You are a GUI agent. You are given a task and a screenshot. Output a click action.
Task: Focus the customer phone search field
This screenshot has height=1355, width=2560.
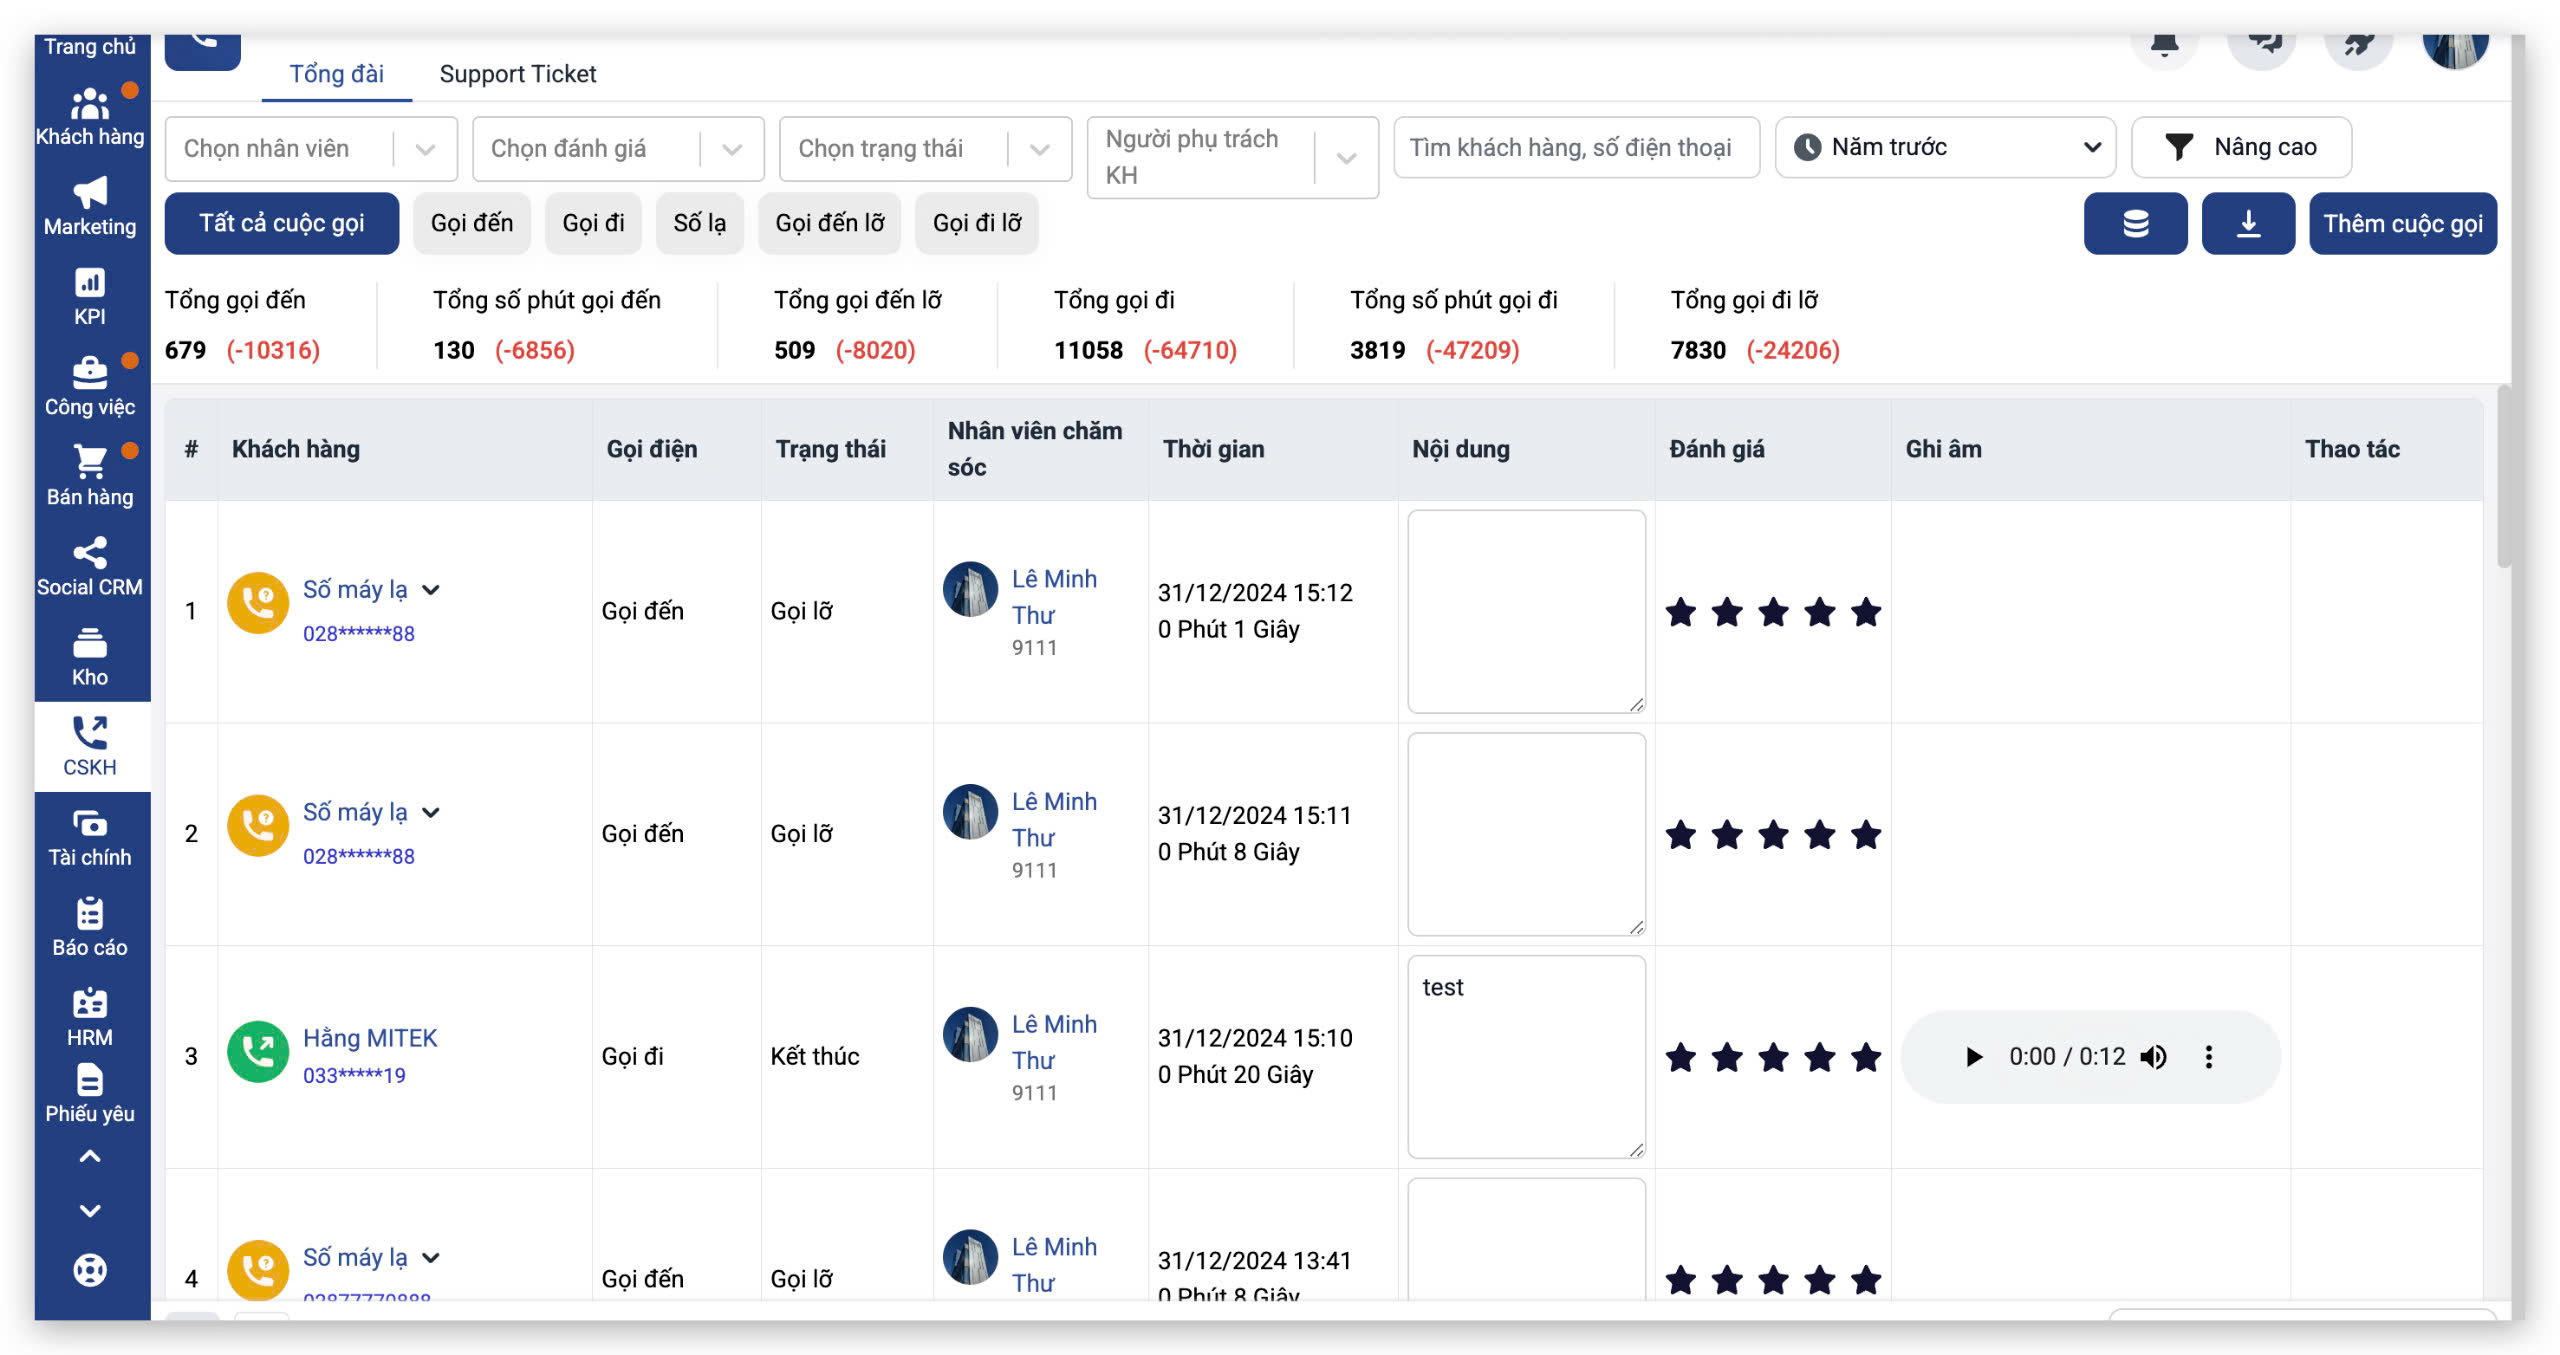pos(1575,148)
